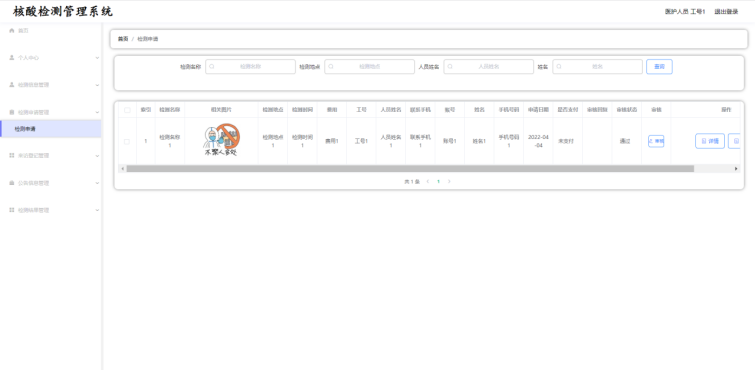The image size is (755, 371).
Task: Focus the 检测名称 search input
Action: [250, 67]
